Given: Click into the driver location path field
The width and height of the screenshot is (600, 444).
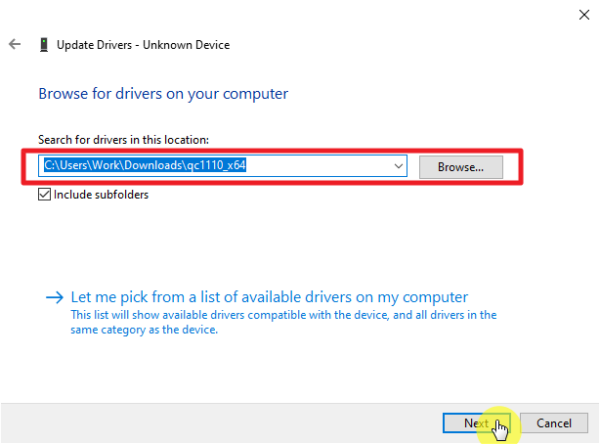Looking at the screenshot, I should (320, 166).
